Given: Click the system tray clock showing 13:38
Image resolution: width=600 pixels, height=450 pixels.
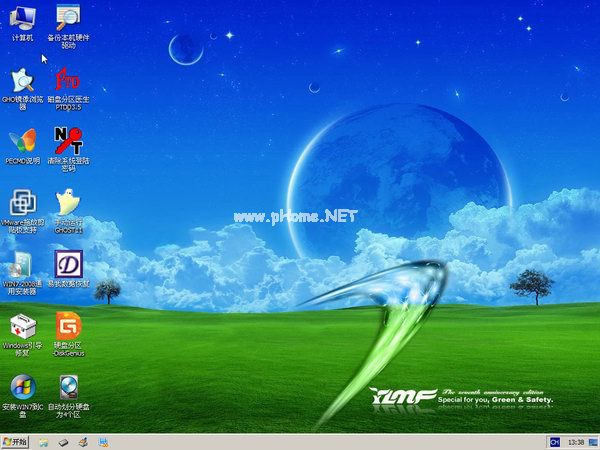Looking at the screenshot, I should 576,441.
